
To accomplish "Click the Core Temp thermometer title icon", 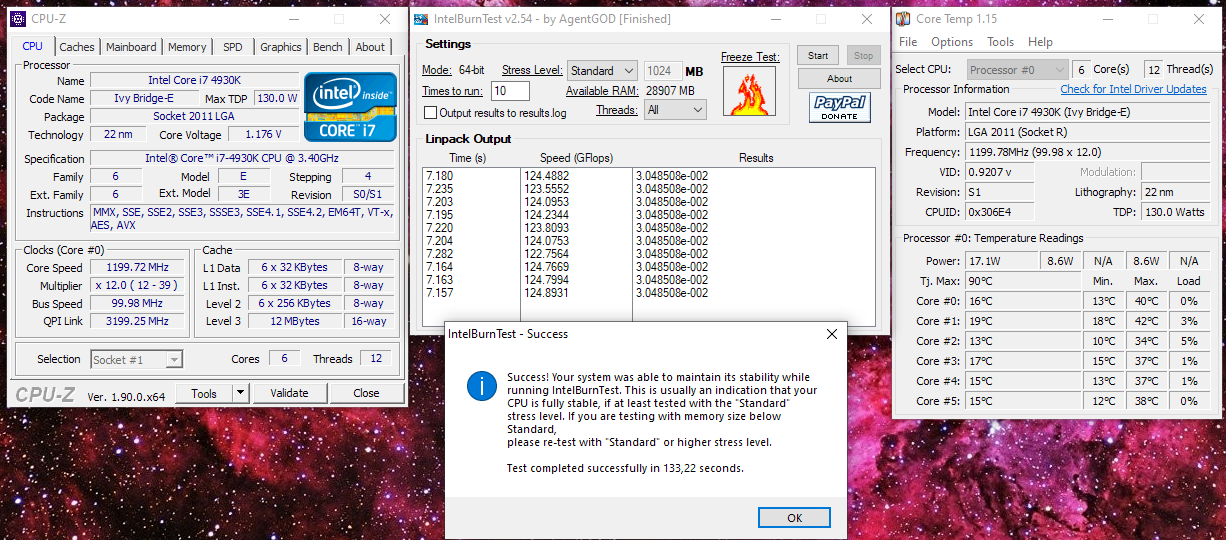I will (x=903, y=19).
